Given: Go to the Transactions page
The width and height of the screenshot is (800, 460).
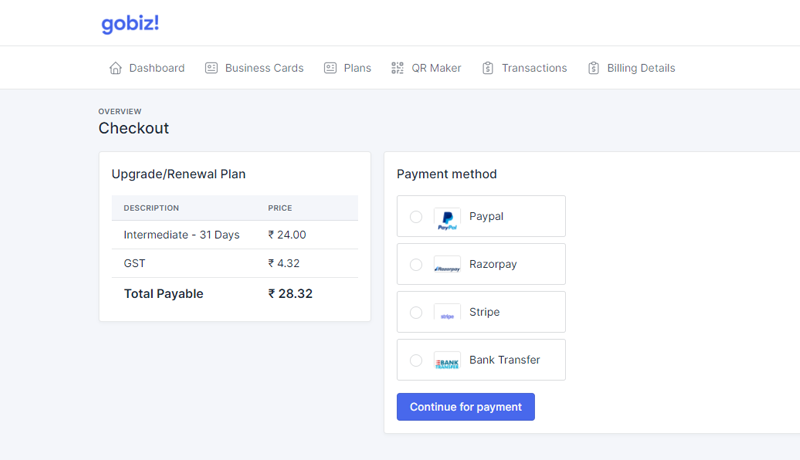Looking at the screenshot, I should click(534, 68).
